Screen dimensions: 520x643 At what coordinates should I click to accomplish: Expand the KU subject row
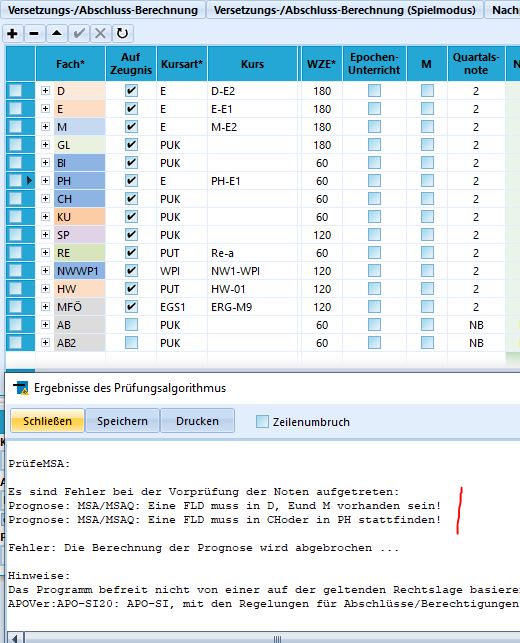click(x=46, y=217)
